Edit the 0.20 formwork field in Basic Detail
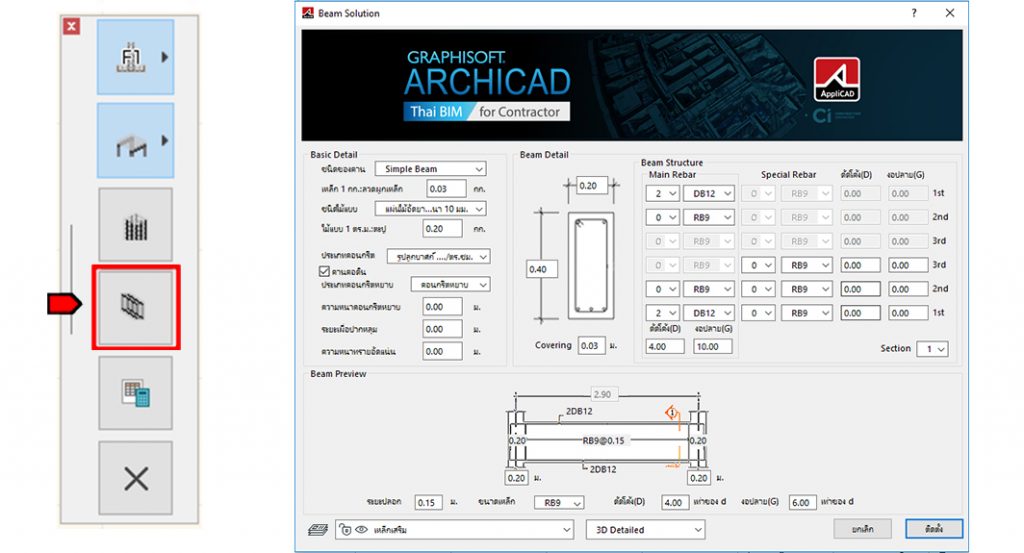1024x553 pixels. tap(443, 229)
